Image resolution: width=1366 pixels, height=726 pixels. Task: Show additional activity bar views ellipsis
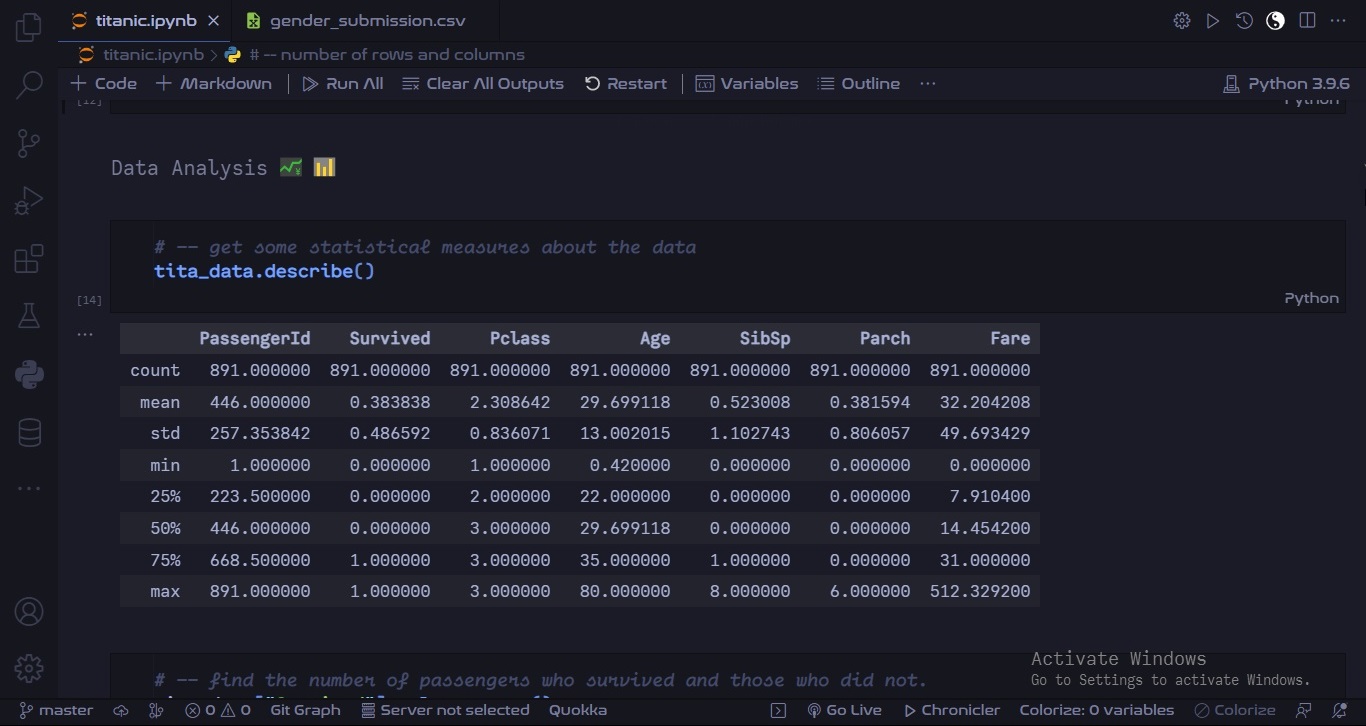pyautogui.click(x=29, y=489)
